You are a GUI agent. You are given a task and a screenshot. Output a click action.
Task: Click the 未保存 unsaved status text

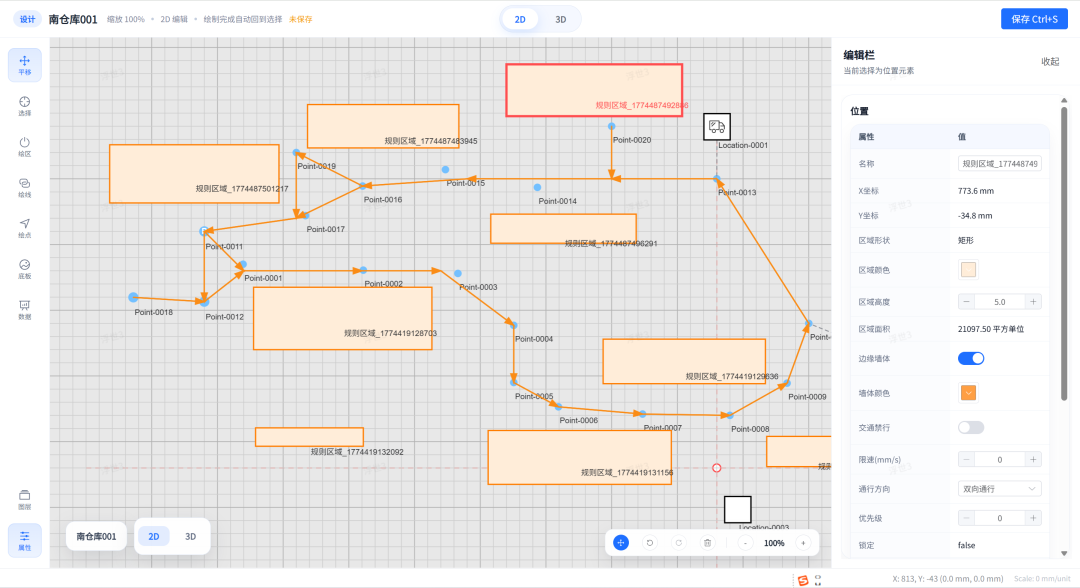pos(300,19)
